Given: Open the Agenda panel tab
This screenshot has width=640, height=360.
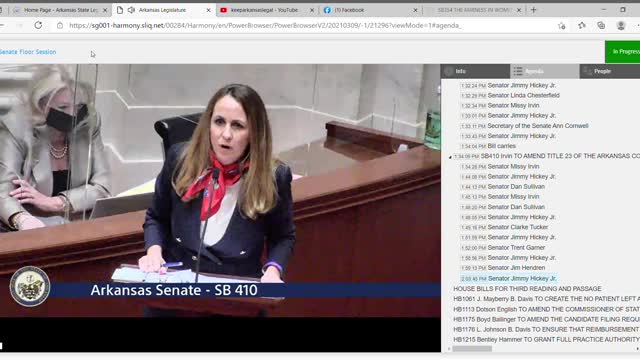Looking at the screenshot, I should 544,71.
